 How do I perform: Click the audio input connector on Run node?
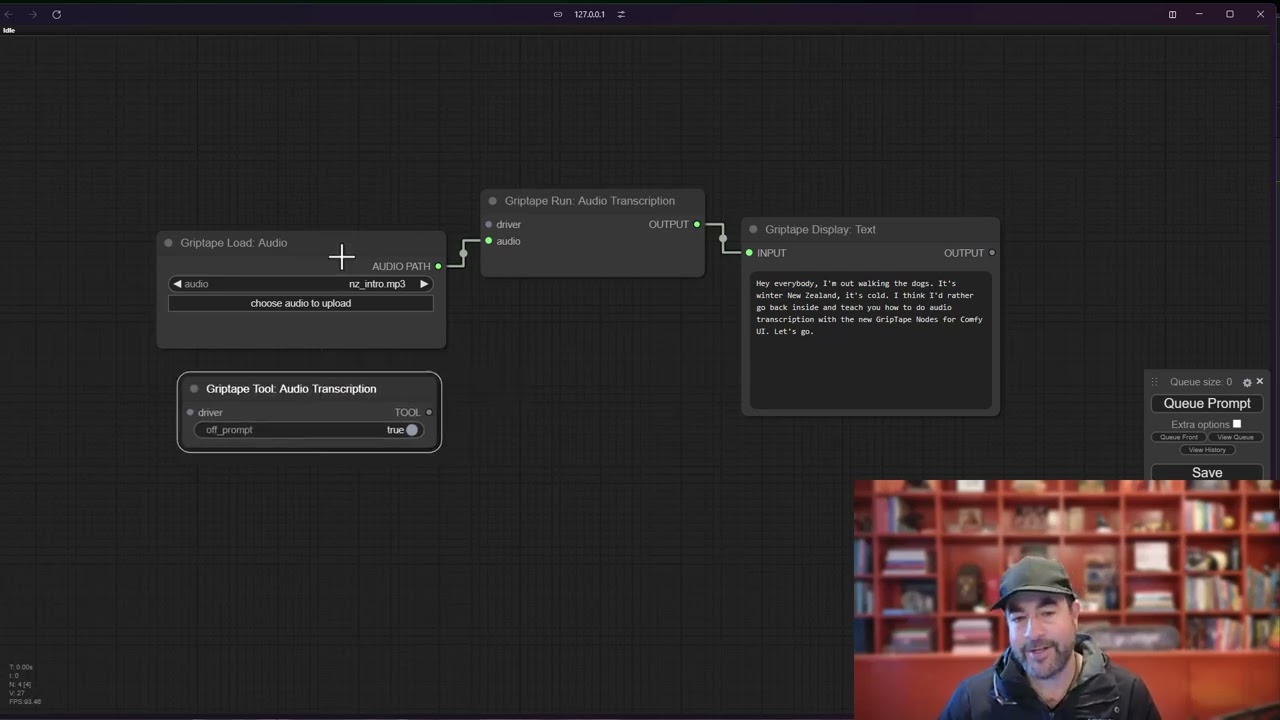click(489, 241)
